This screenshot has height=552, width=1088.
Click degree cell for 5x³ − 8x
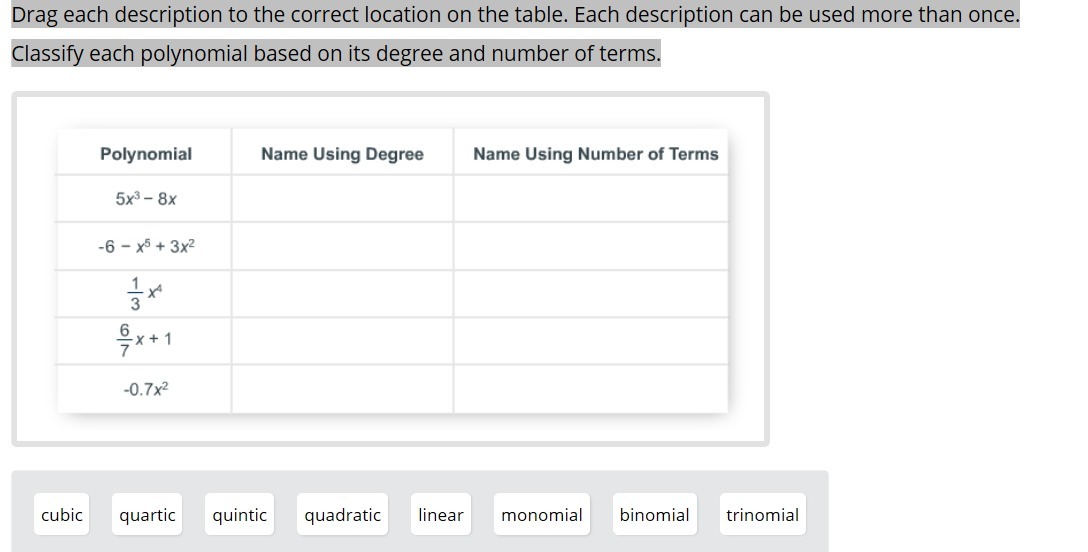pos(342,199)
